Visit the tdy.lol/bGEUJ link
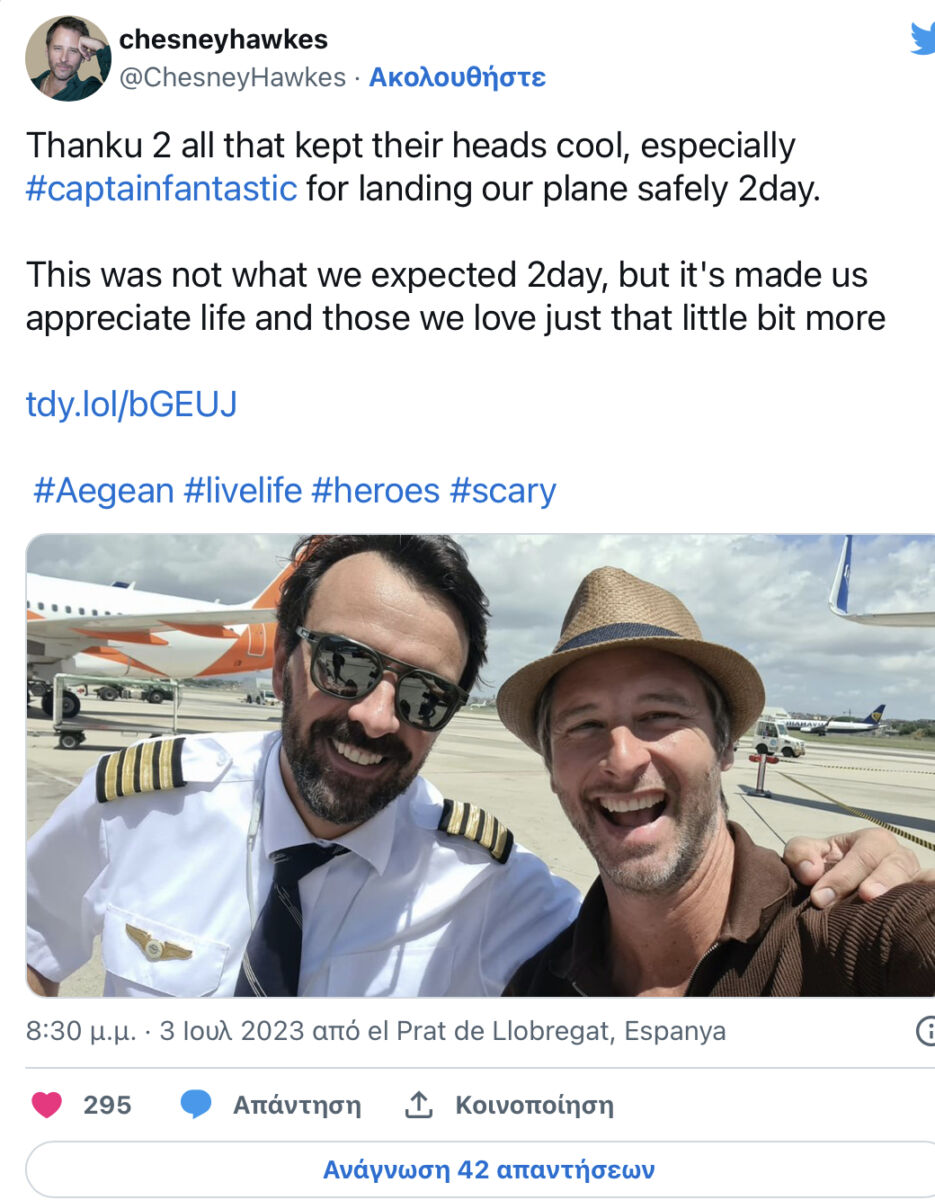The image size is (935, 1200). click(x=131, y=404)
